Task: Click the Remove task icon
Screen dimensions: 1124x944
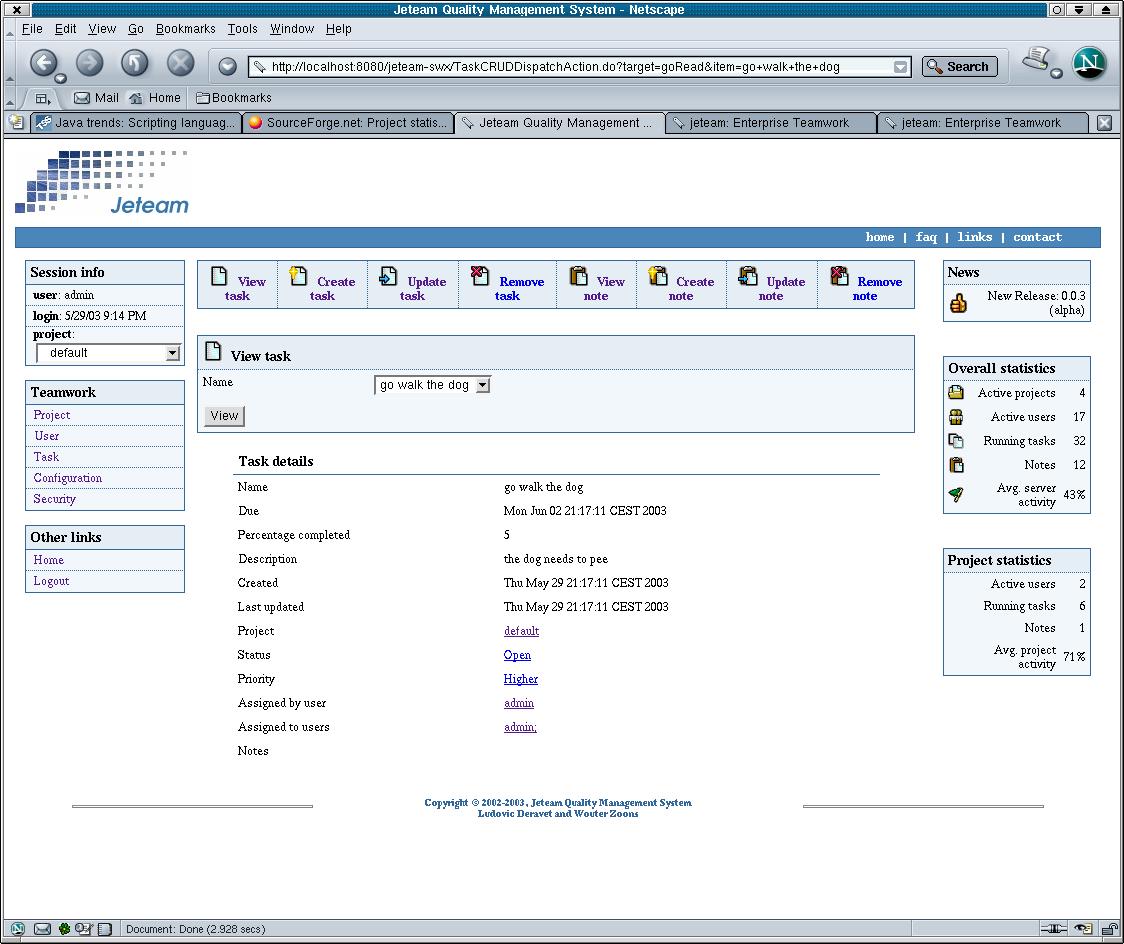Action: pos(480,277)
